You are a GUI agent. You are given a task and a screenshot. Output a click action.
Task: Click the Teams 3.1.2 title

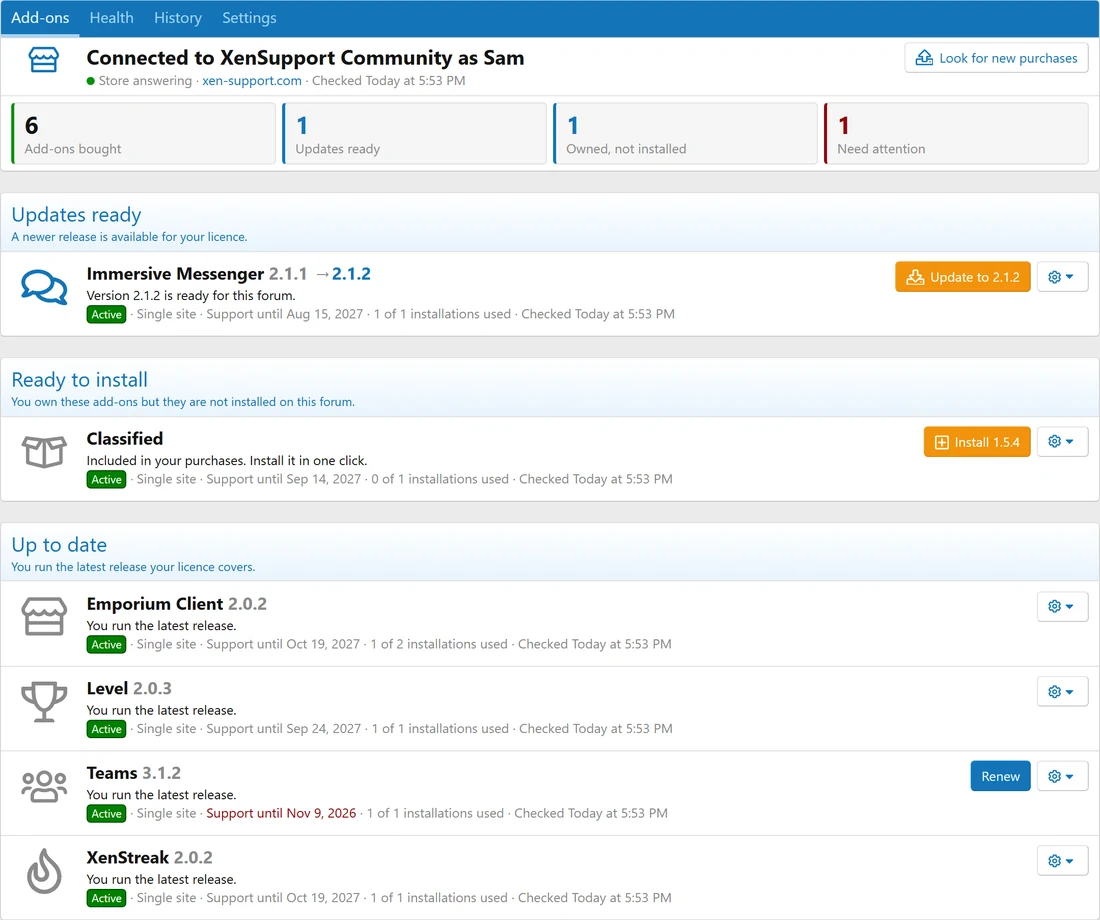click(x=133, y=773)
